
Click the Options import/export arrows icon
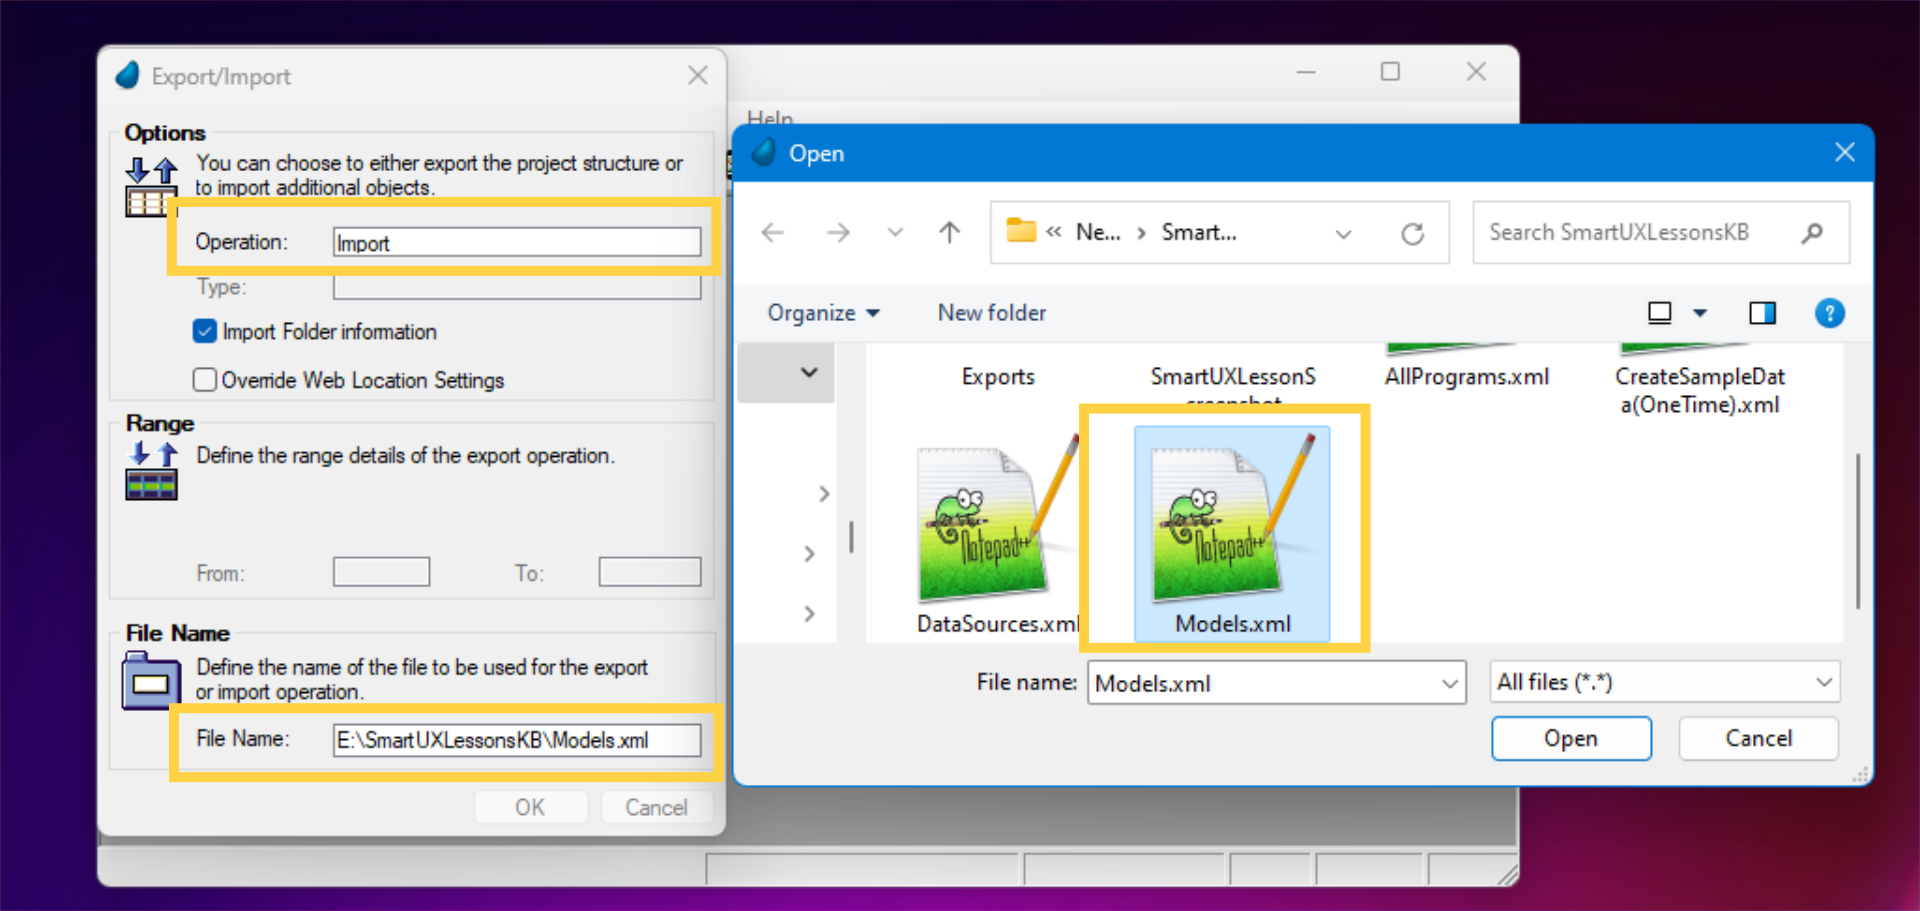point(151,187)
